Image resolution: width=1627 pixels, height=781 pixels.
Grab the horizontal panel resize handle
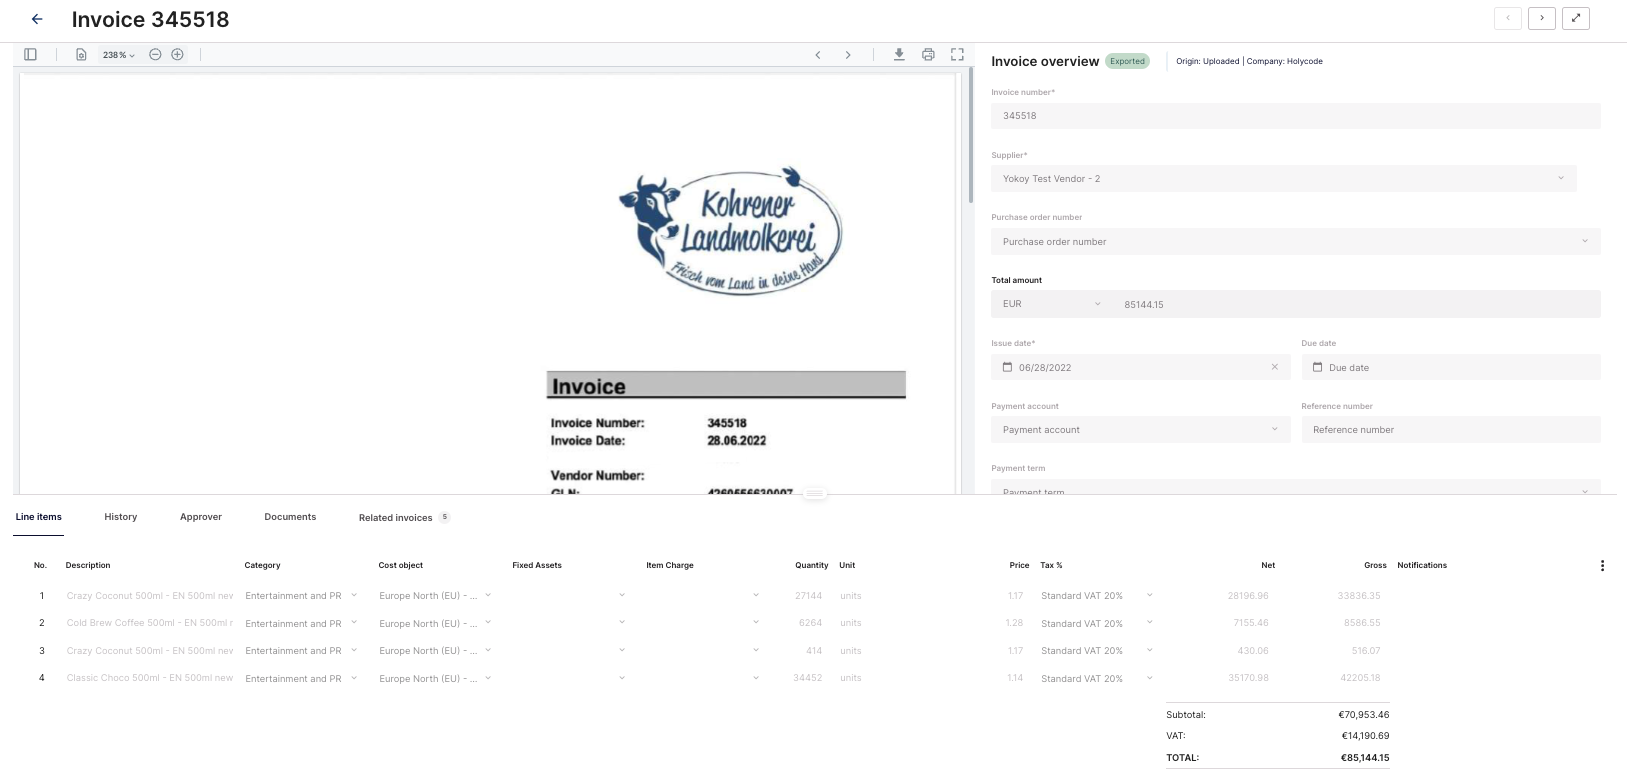pos(815,494)
